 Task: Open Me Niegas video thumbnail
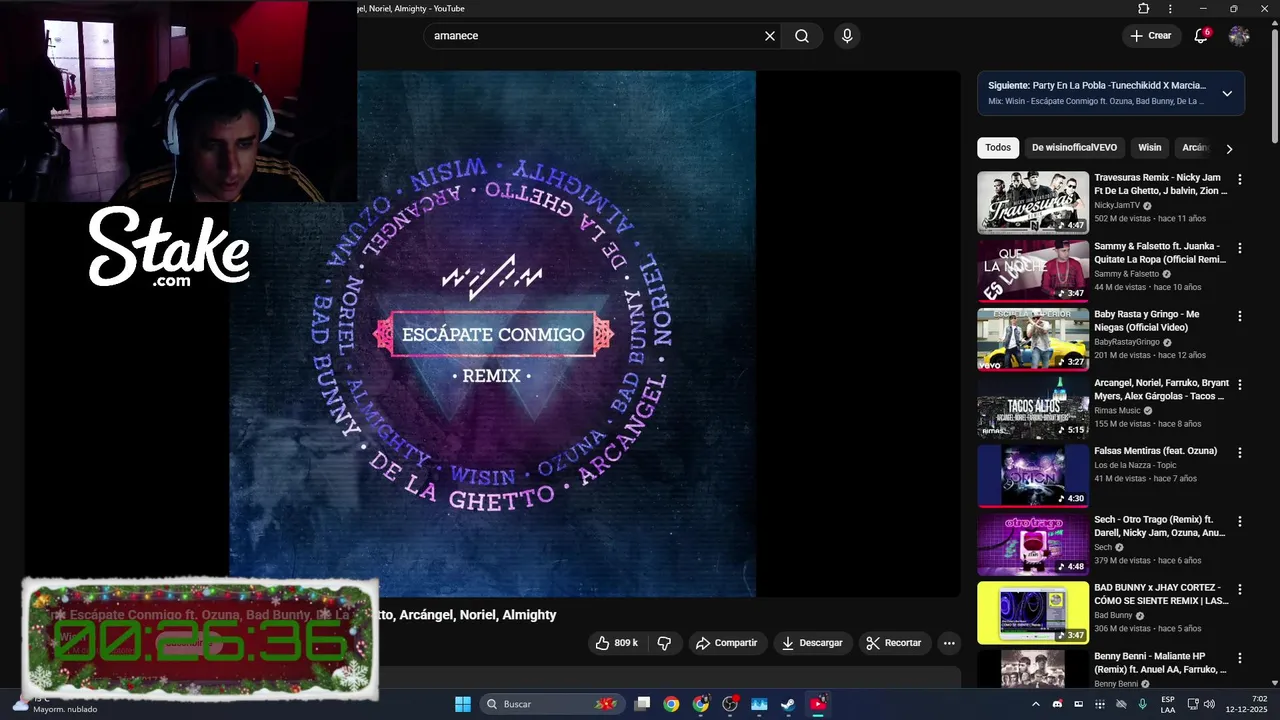(1033, 339)
